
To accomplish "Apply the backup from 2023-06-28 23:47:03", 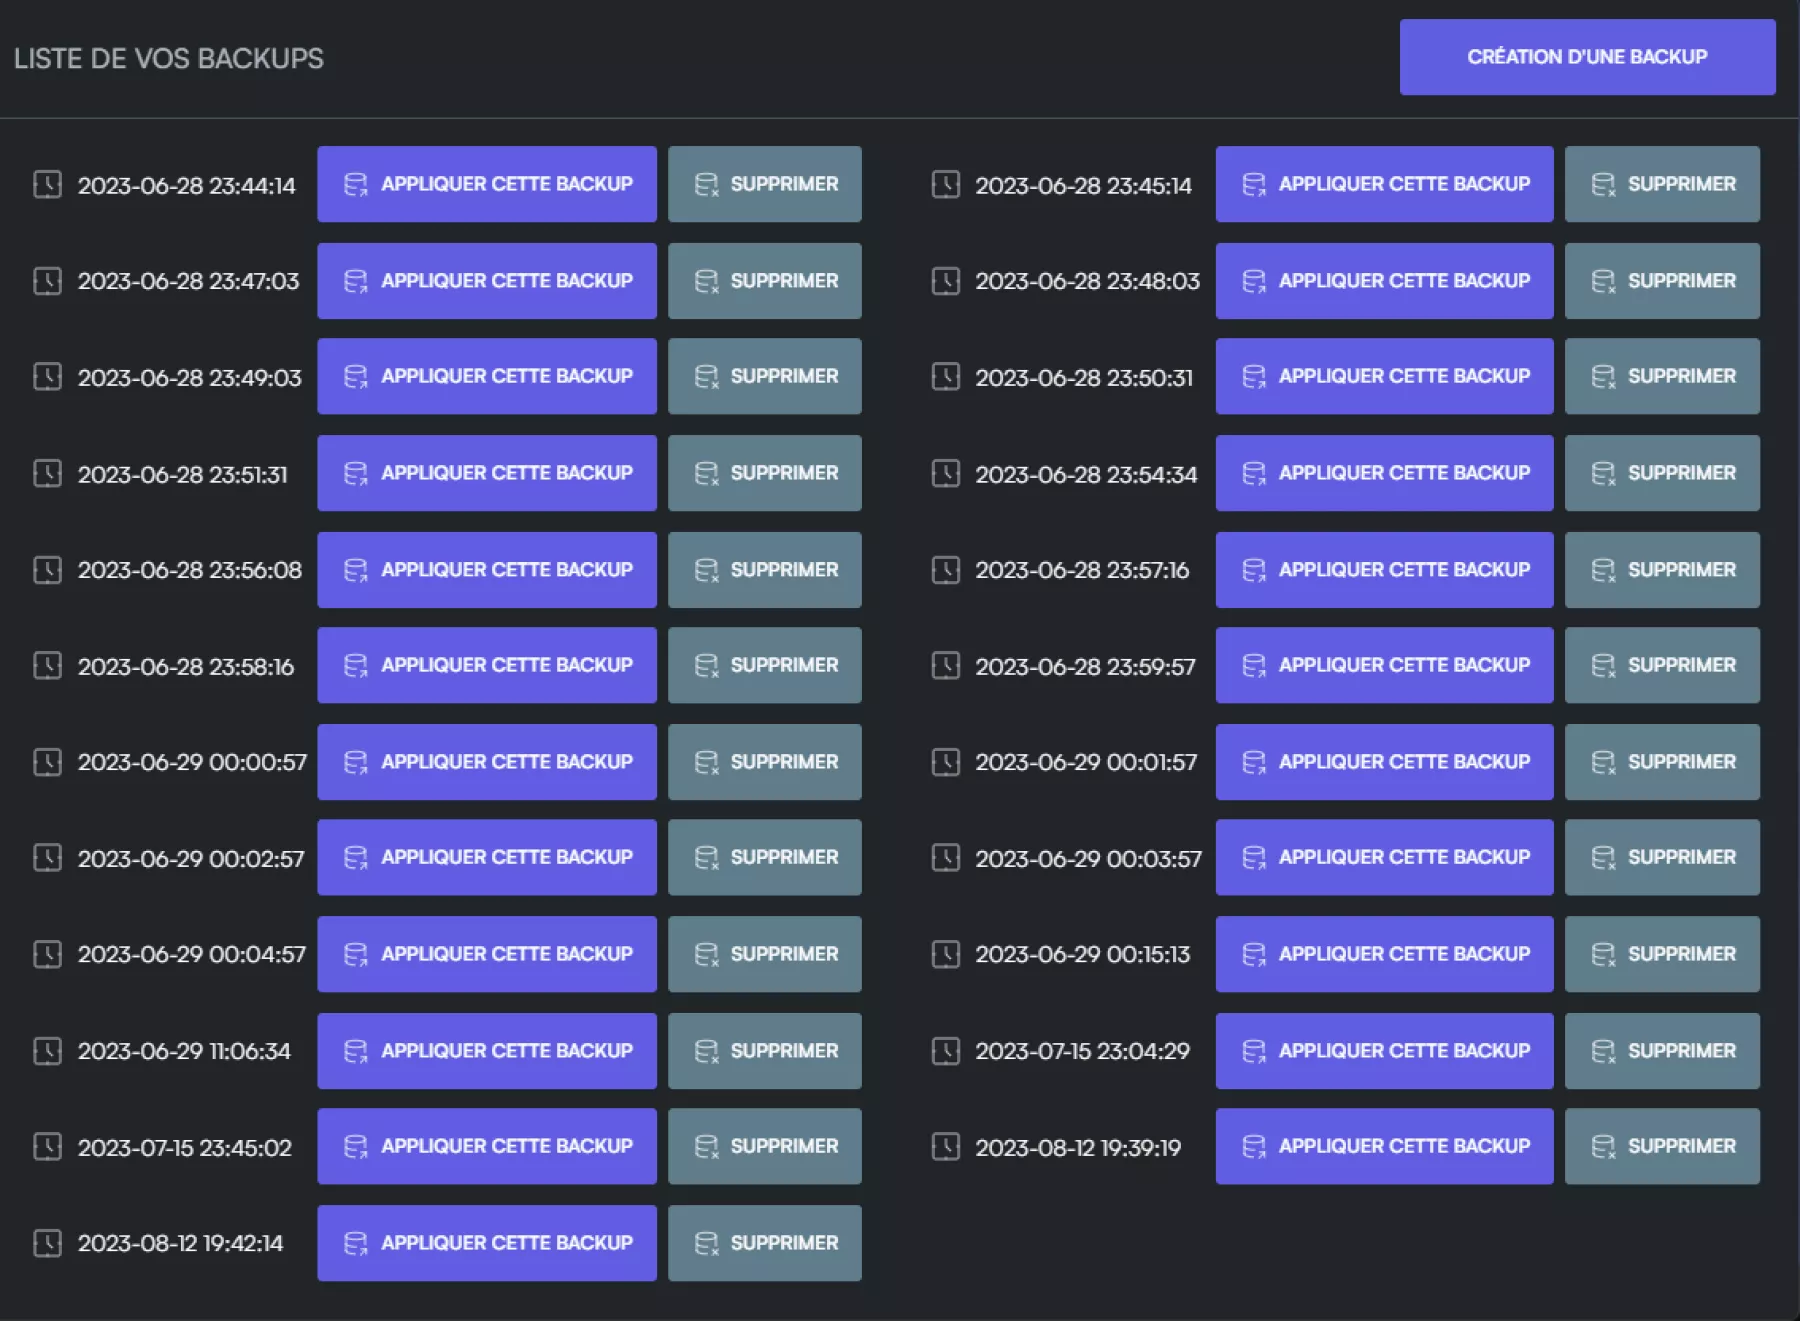I will click(x=487, y=281).
